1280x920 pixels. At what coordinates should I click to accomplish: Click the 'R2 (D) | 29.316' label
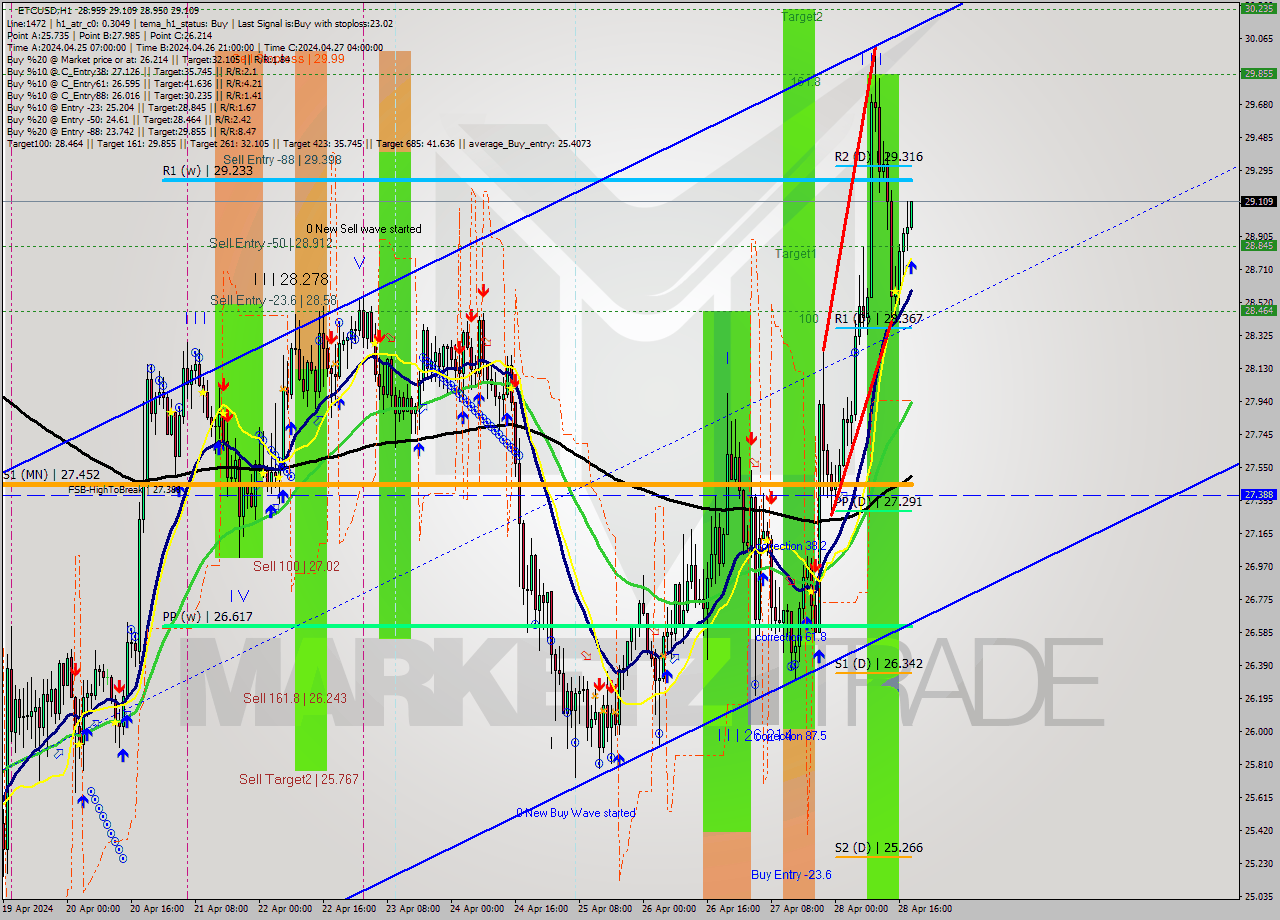[x=879, y=157]
